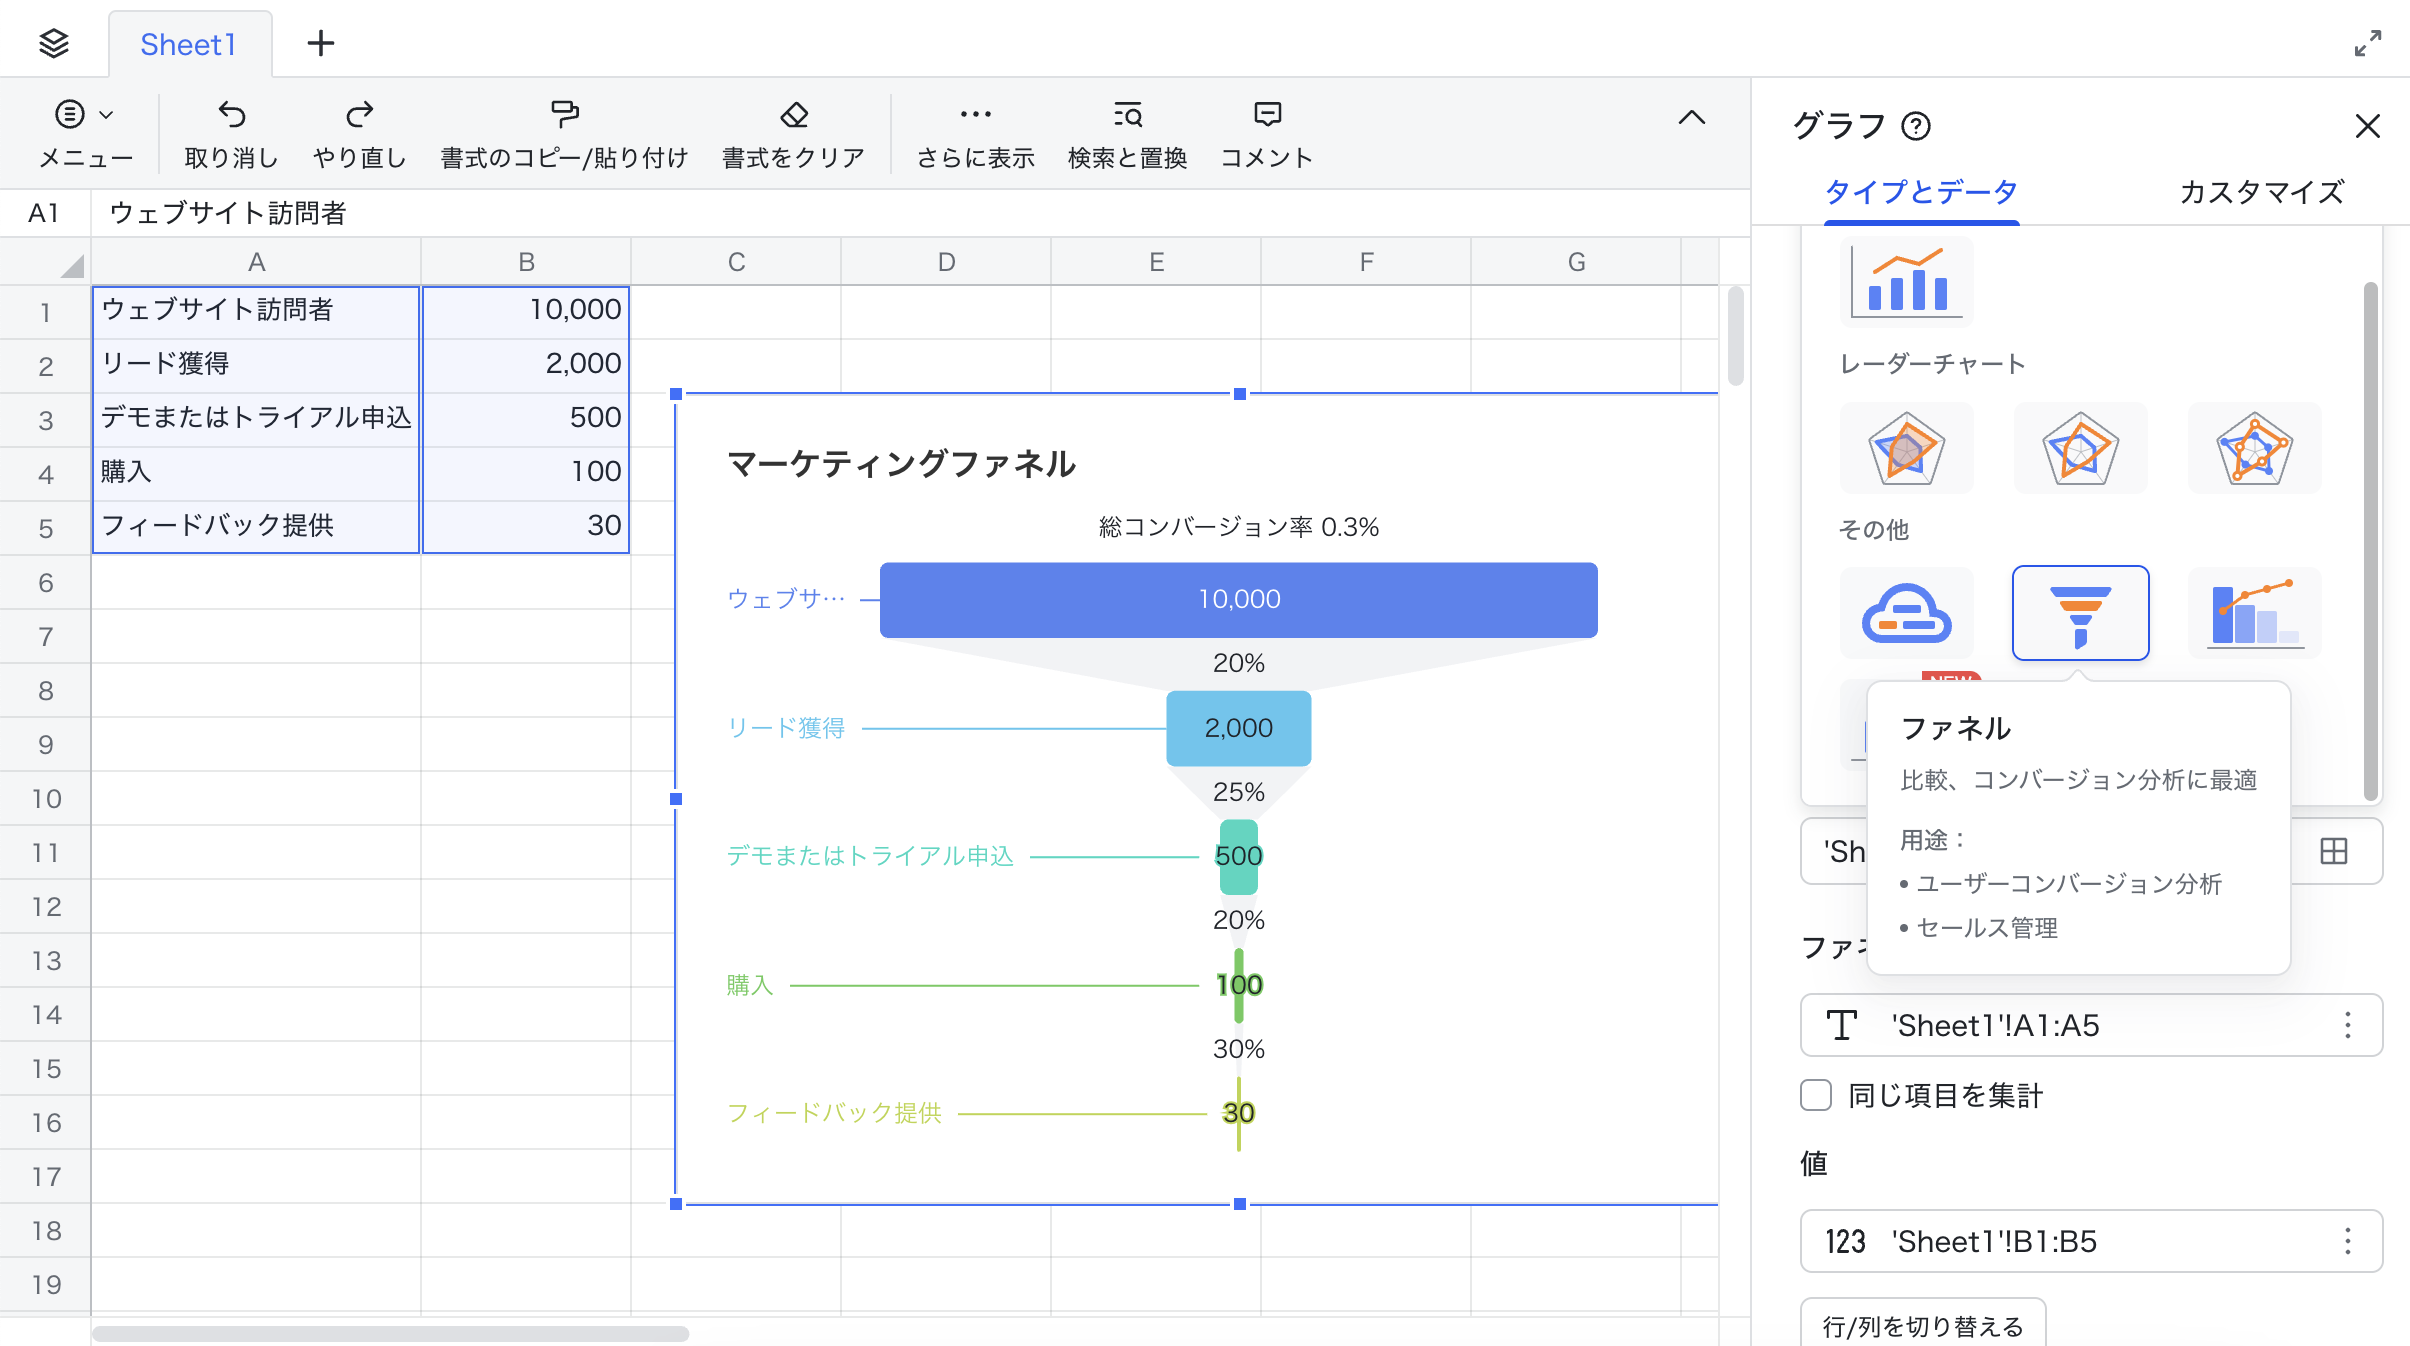Select the format painter (書式のコピー/貼り付け) tool
This screenshot has width=2410, height=1346.
point(564,115)
